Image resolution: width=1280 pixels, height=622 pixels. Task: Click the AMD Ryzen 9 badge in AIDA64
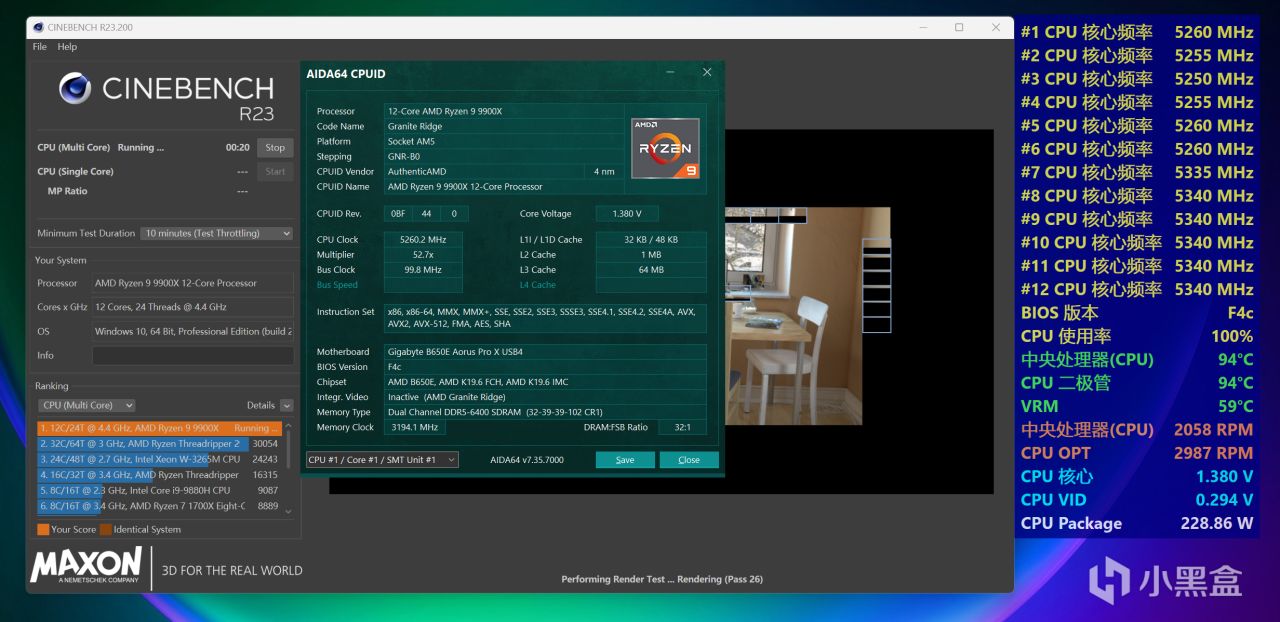665,148
